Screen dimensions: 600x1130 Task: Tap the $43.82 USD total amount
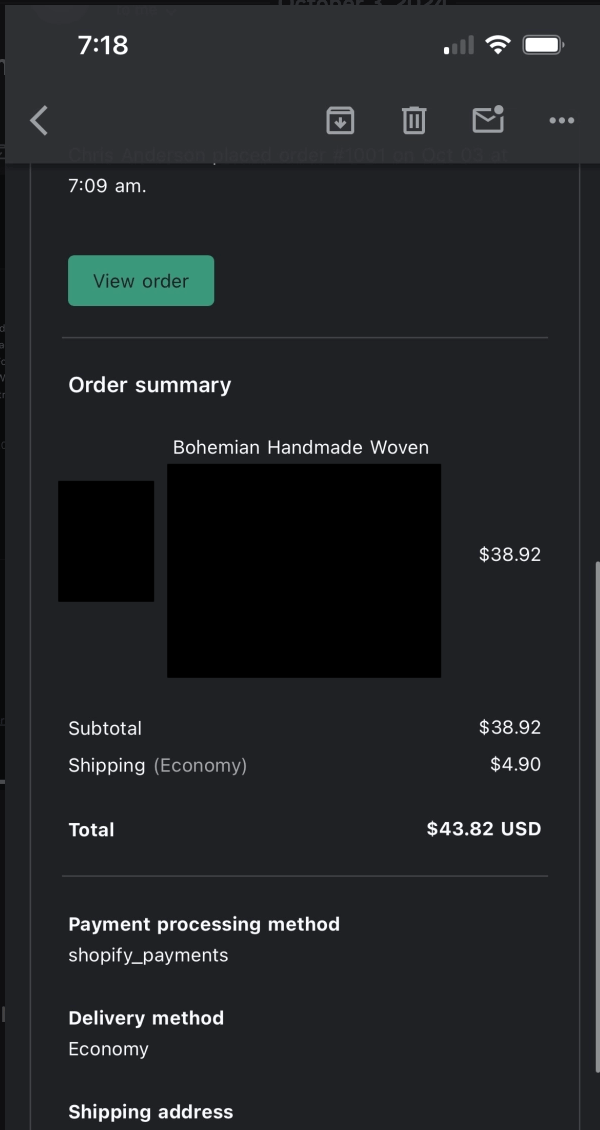point(483,829)
